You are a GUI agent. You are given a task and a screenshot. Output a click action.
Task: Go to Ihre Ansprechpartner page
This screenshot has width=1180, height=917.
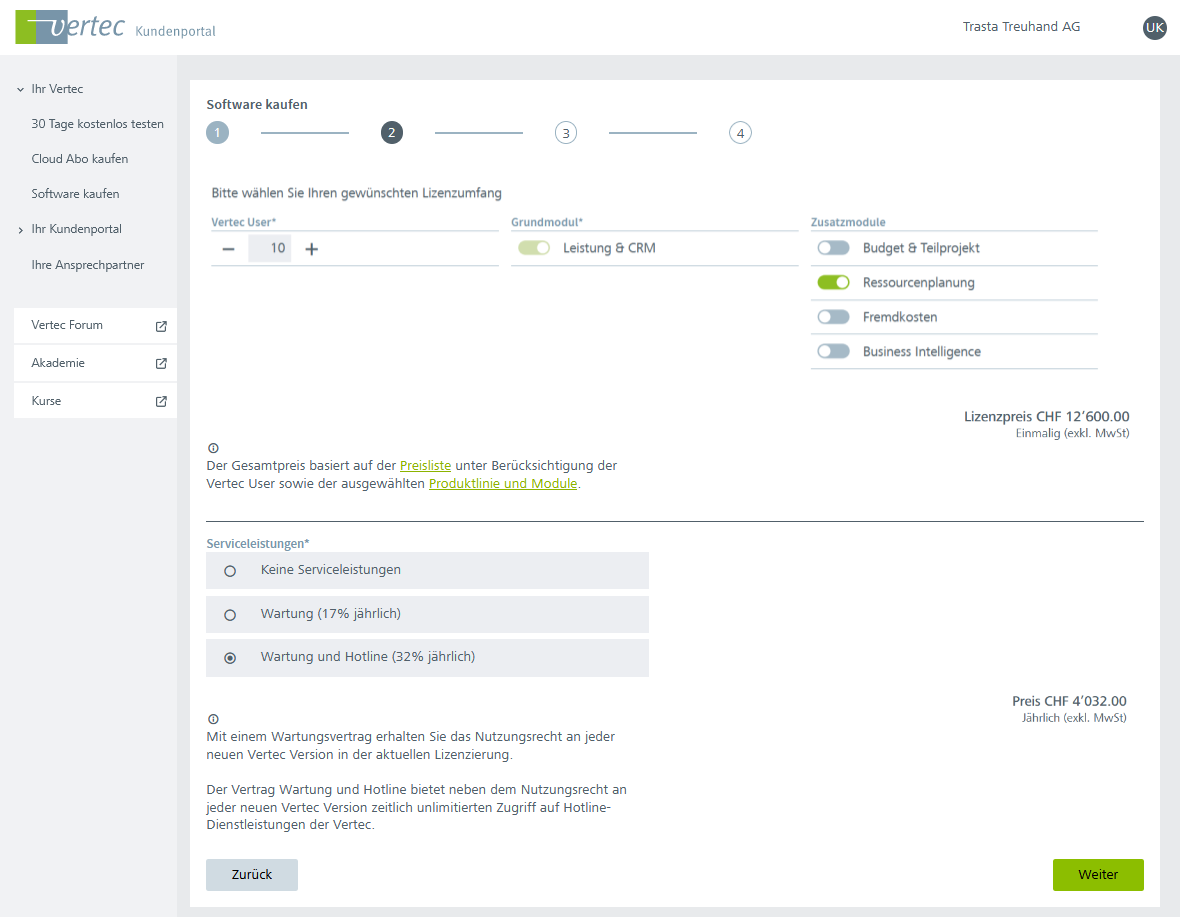point(88,265)
